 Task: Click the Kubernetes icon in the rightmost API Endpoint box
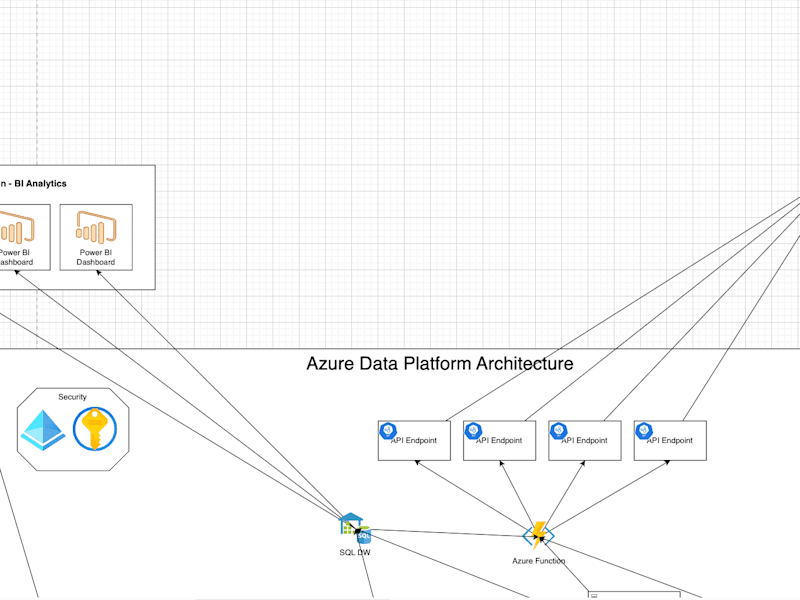(644, 431)
